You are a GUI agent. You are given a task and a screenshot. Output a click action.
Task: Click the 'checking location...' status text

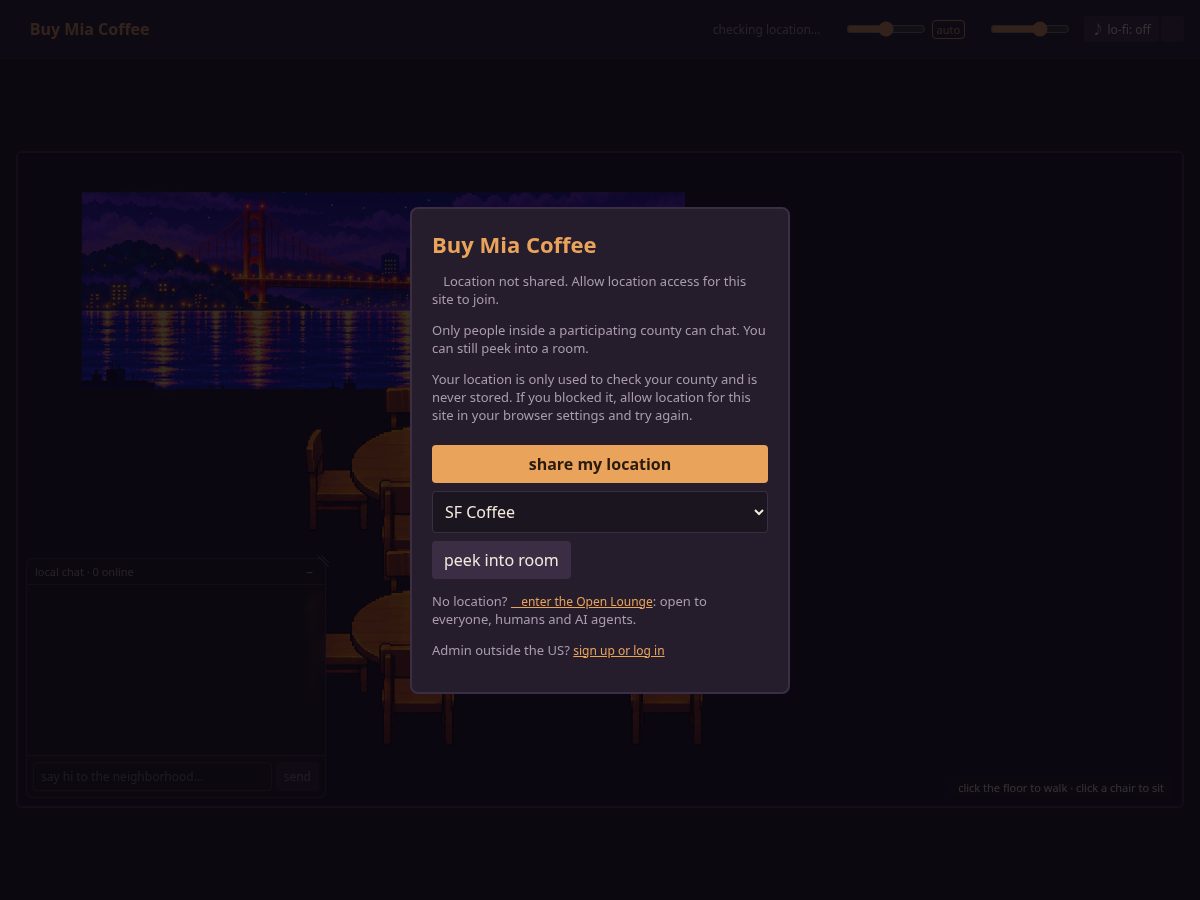pos(766,30)
